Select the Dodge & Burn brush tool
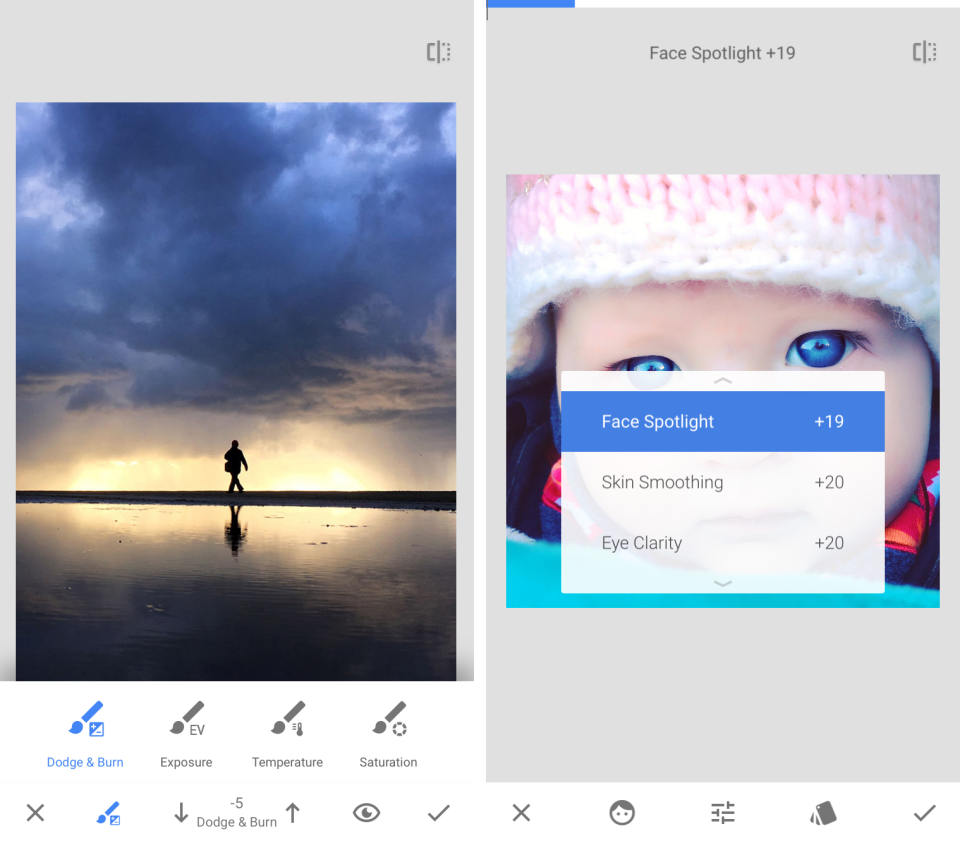Screen dimensions: 960x843 coord(85,730)
